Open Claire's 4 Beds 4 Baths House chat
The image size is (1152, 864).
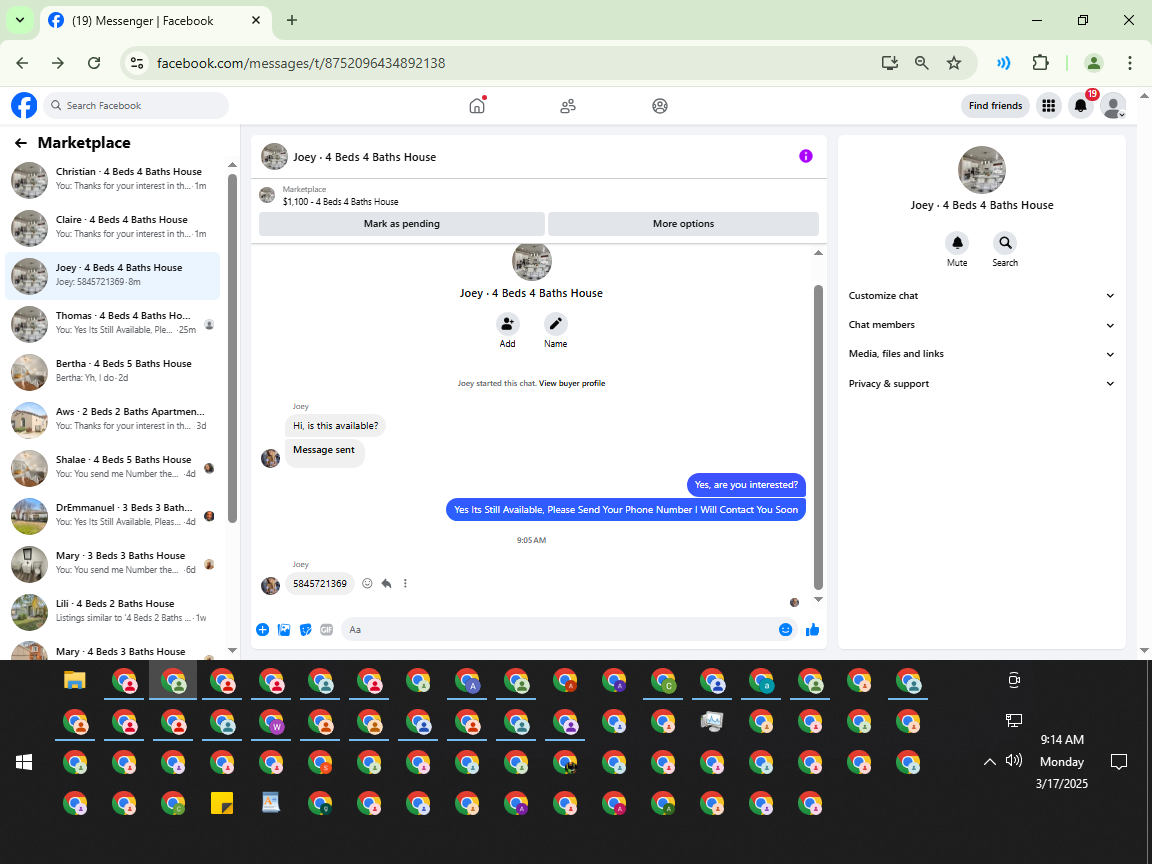[x=112, y=228]
